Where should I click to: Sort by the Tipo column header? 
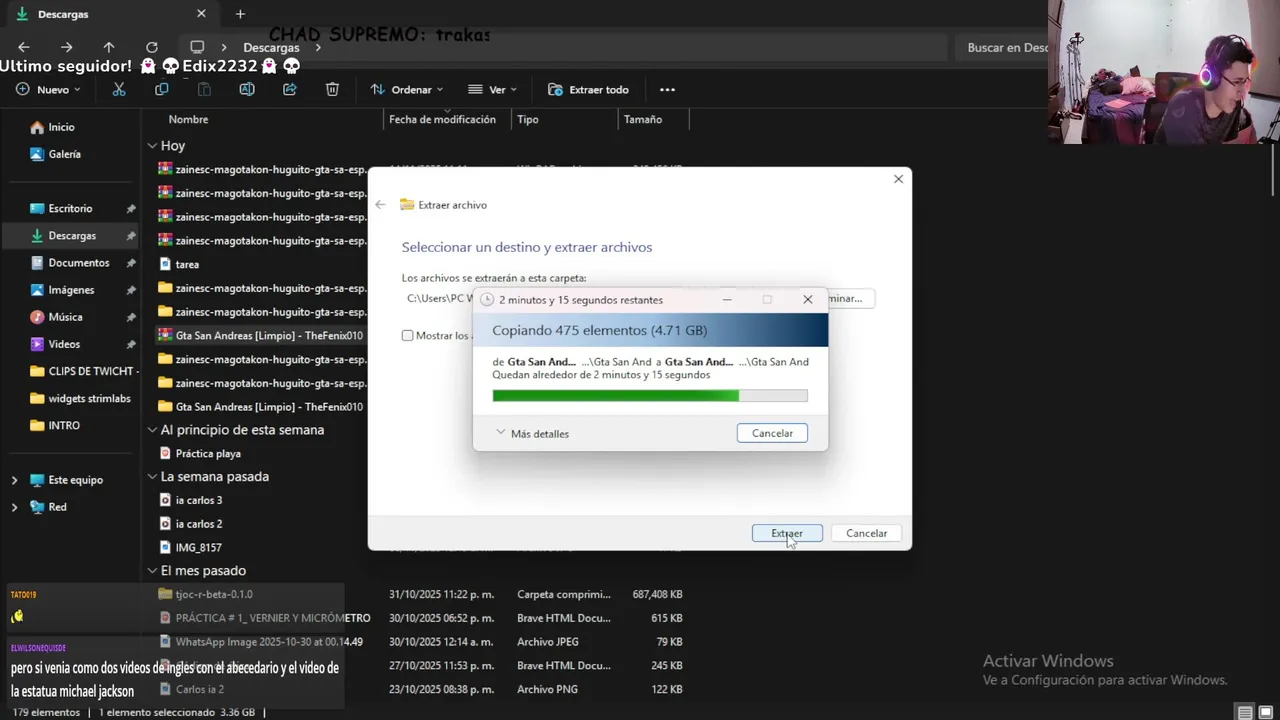pyautogui.click(x=528, y=119)
